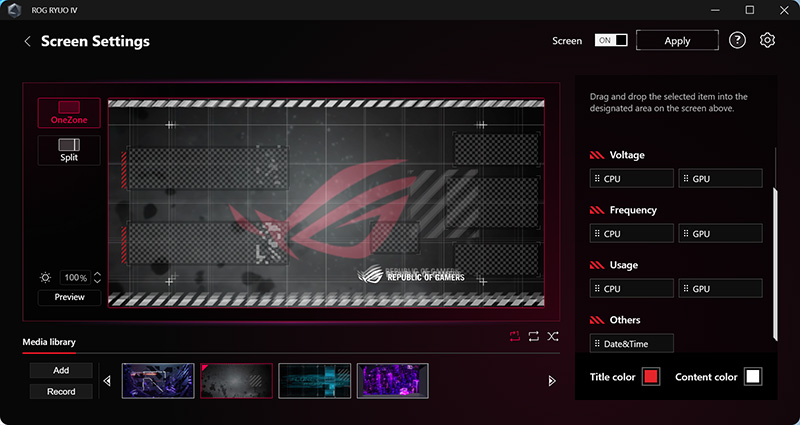
Task: Select the teal cyber media thumbnail
Action: pyautogui.click(x=315, y=381)
